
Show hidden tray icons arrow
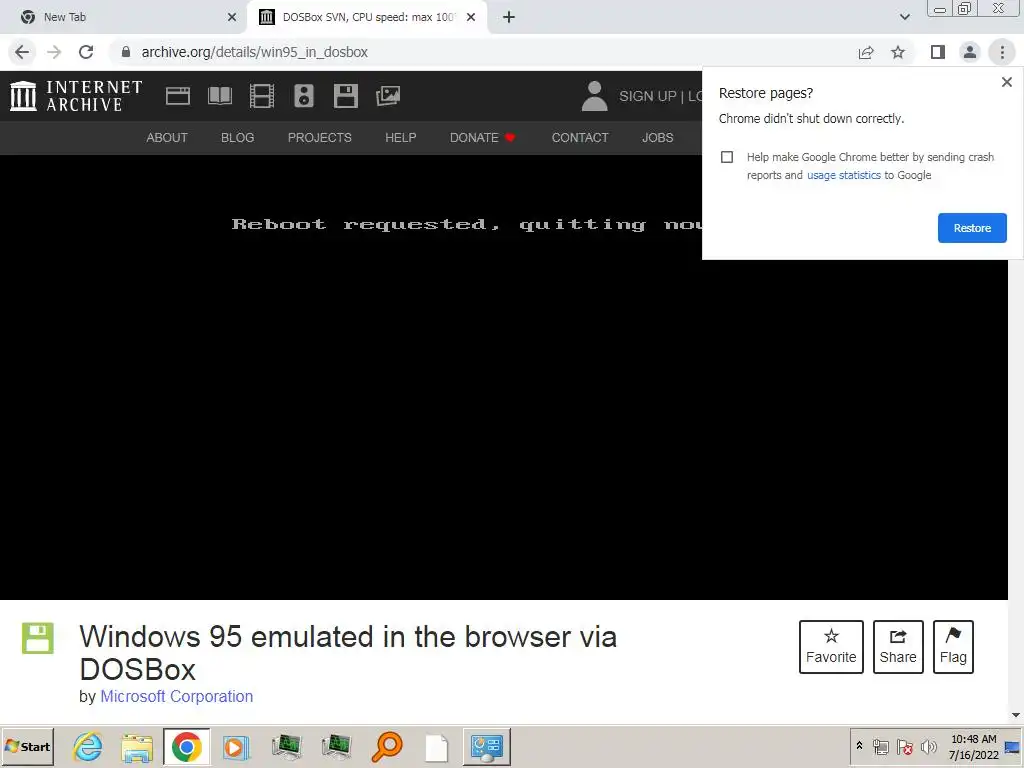pyautogui.click(x=859, y=746)
